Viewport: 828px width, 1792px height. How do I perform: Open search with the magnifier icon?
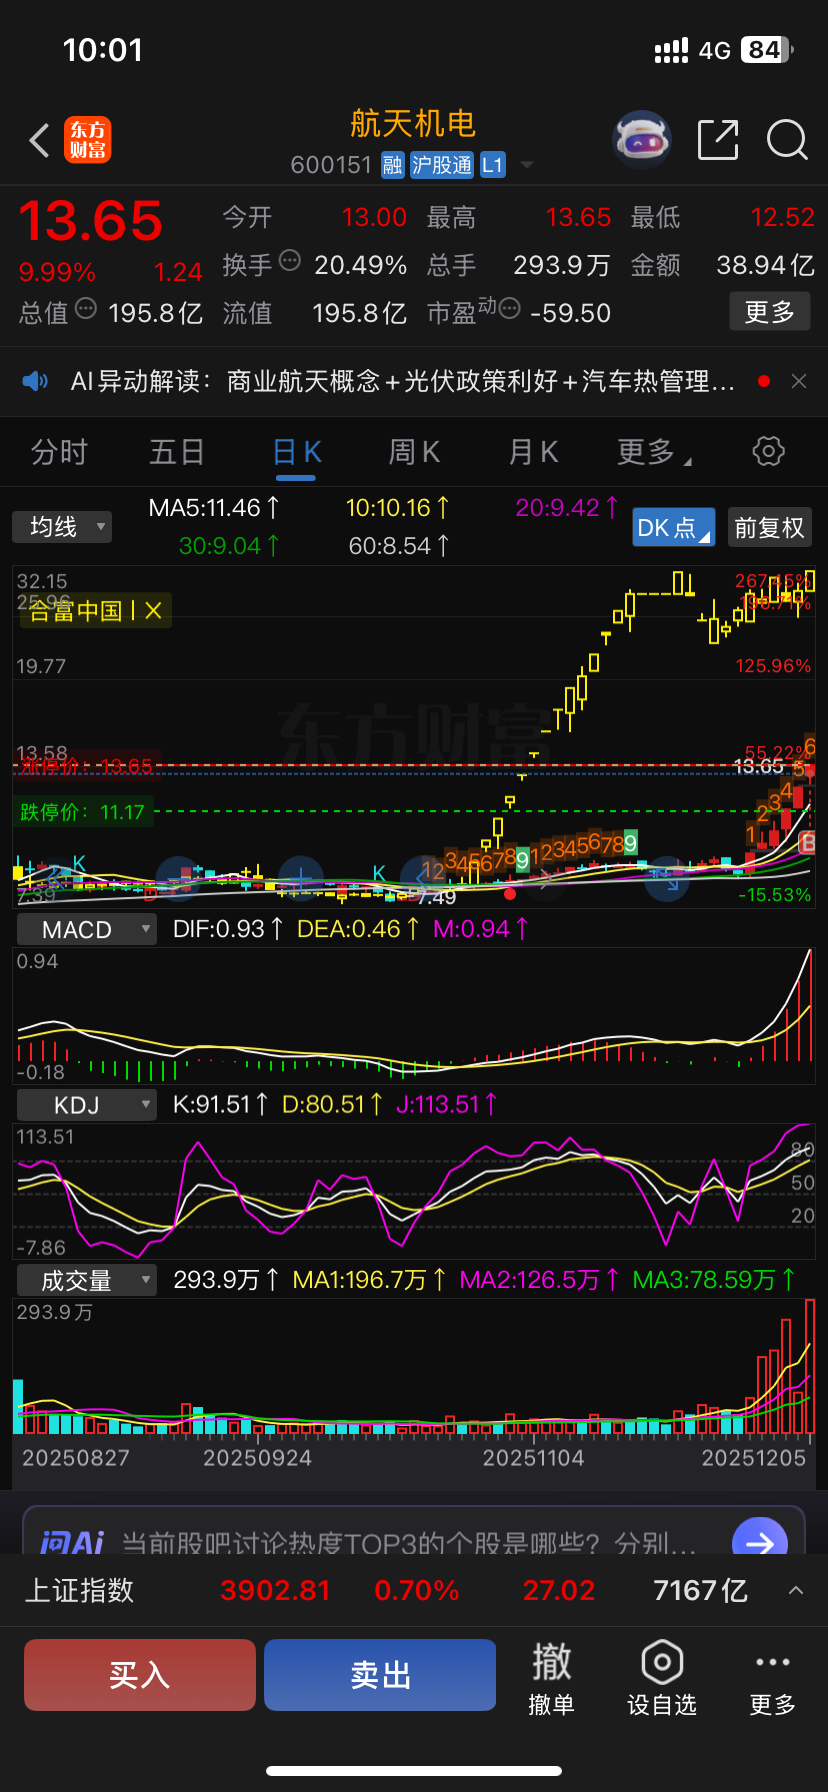coord(787,140)
